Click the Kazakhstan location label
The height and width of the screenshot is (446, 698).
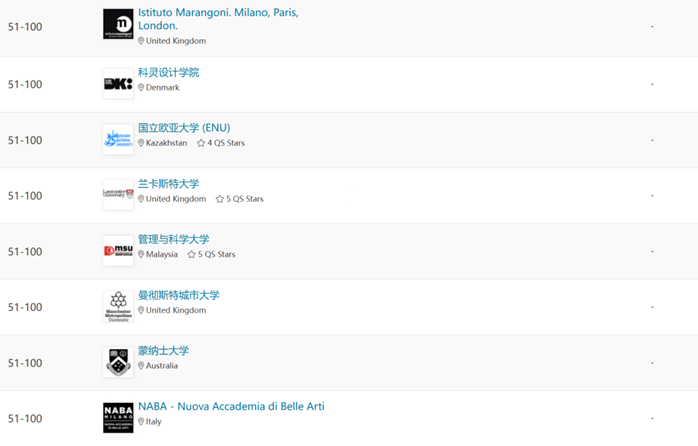[166, 143]
